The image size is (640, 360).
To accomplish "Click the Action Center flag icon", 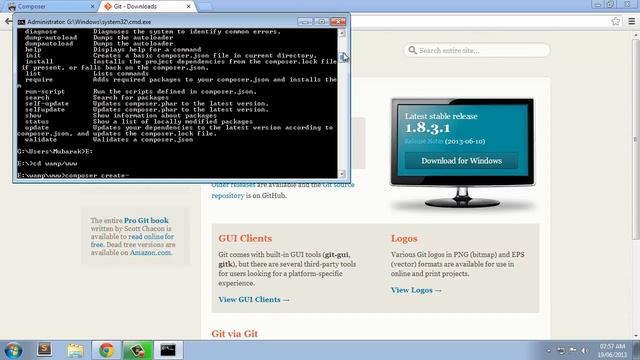I will (x=573, y=350).
